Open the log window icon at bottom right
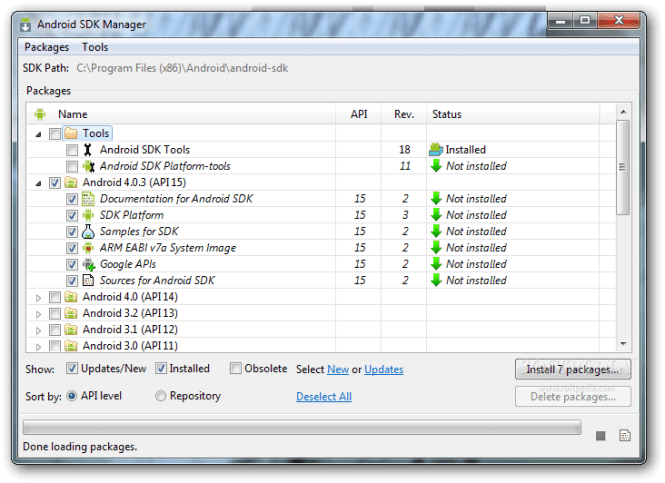Screen dimensions: 665x483 point(625,436)
